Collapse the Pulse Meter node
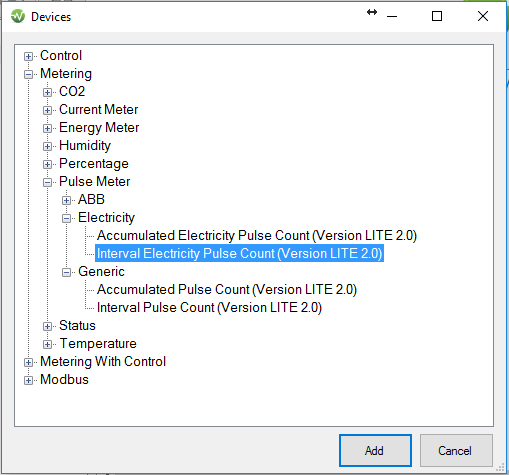The width and height of the screenshot is (509, 475). [47, 182]
